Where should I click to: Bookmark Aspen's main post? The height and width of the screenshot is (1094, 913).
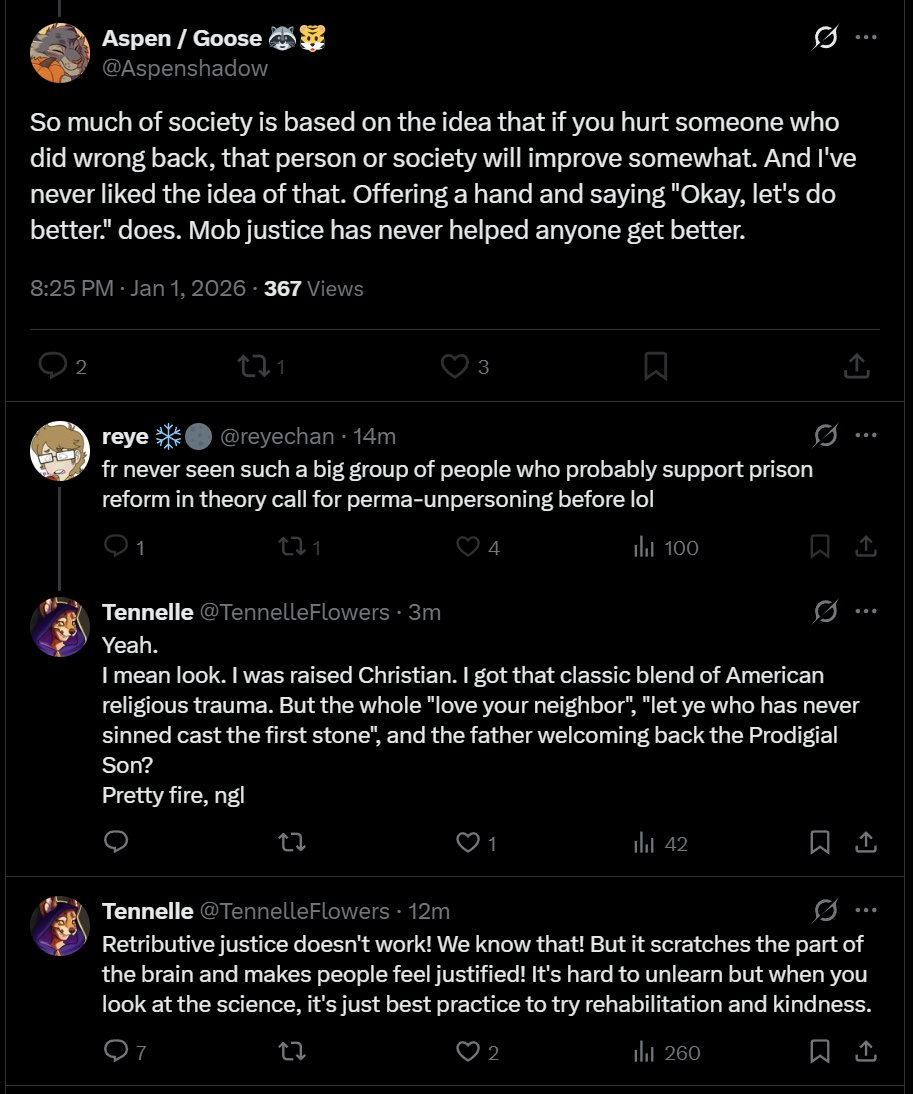[x=655, y=367]
